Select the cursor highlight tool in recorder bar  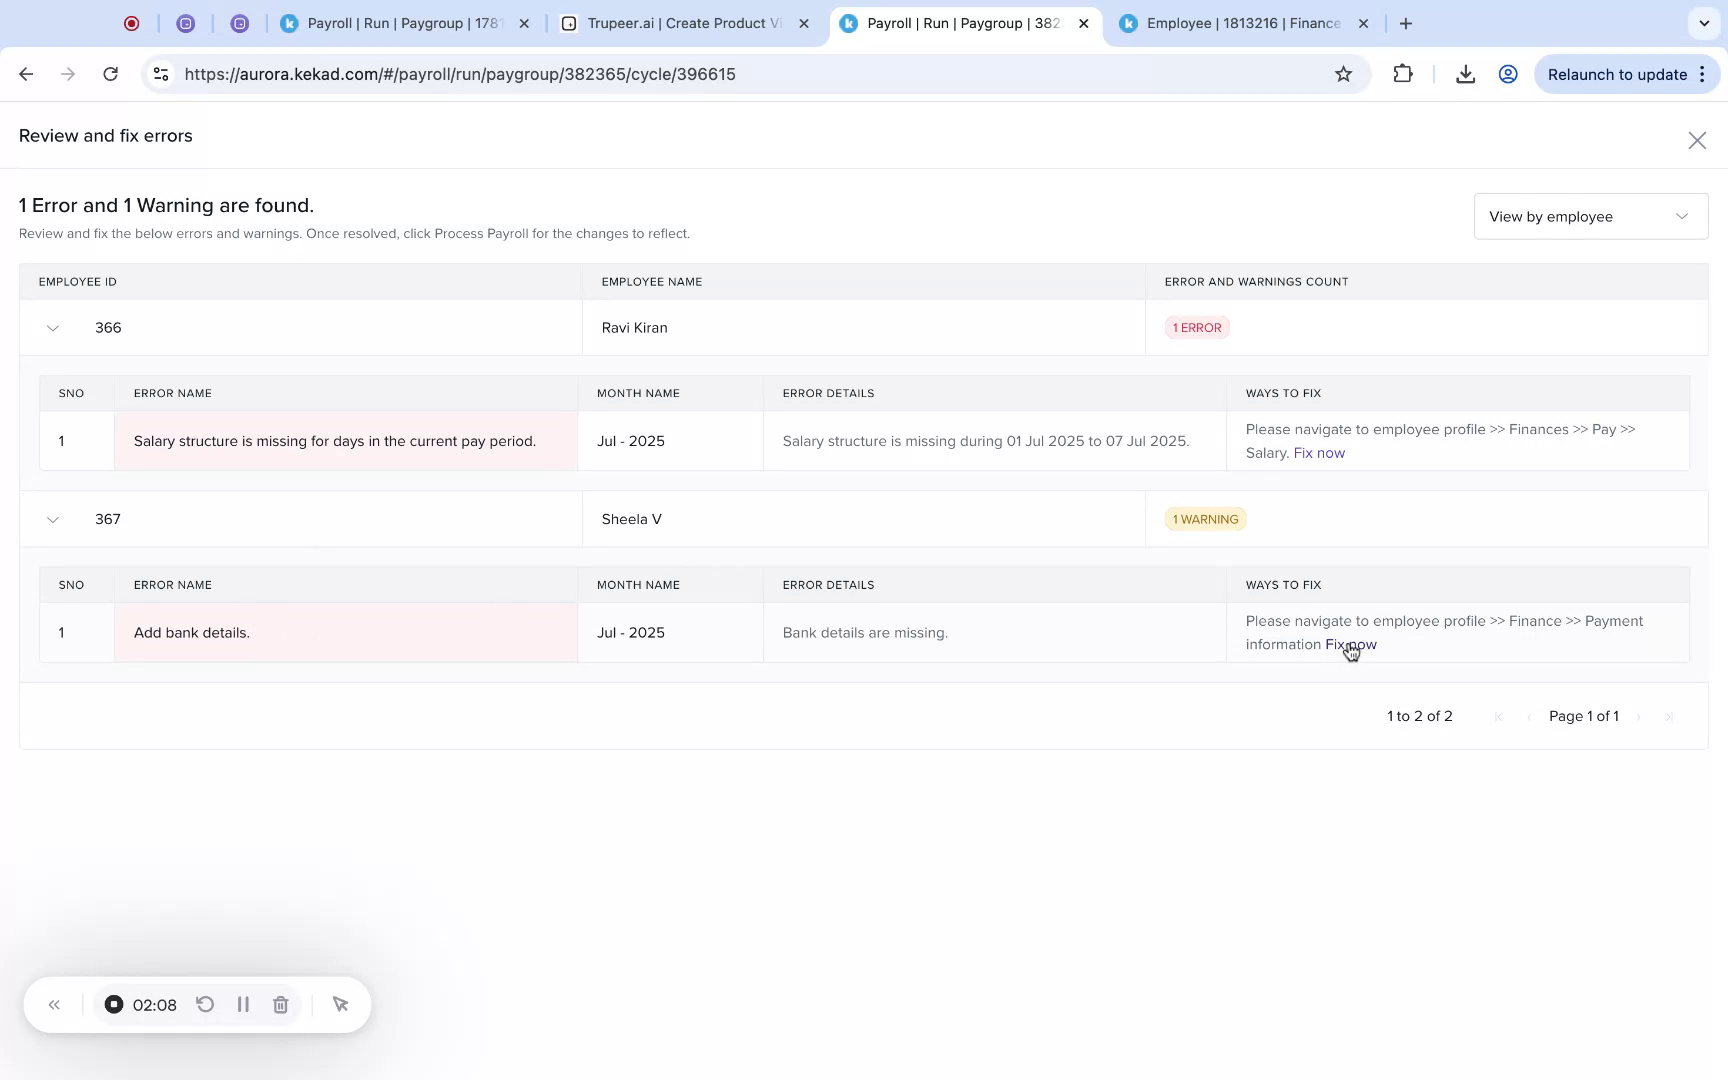[x=340, y=1004]
